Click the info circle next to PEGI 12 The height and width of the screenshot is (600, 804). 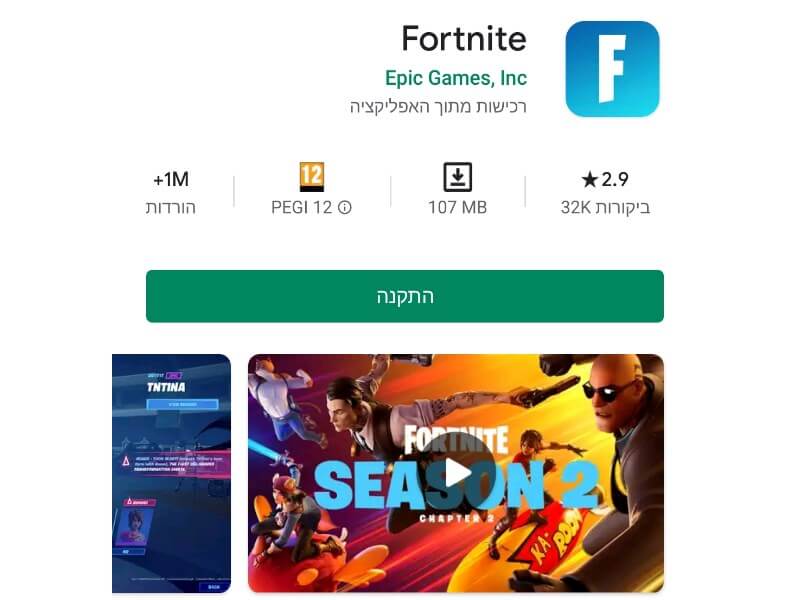345,208
